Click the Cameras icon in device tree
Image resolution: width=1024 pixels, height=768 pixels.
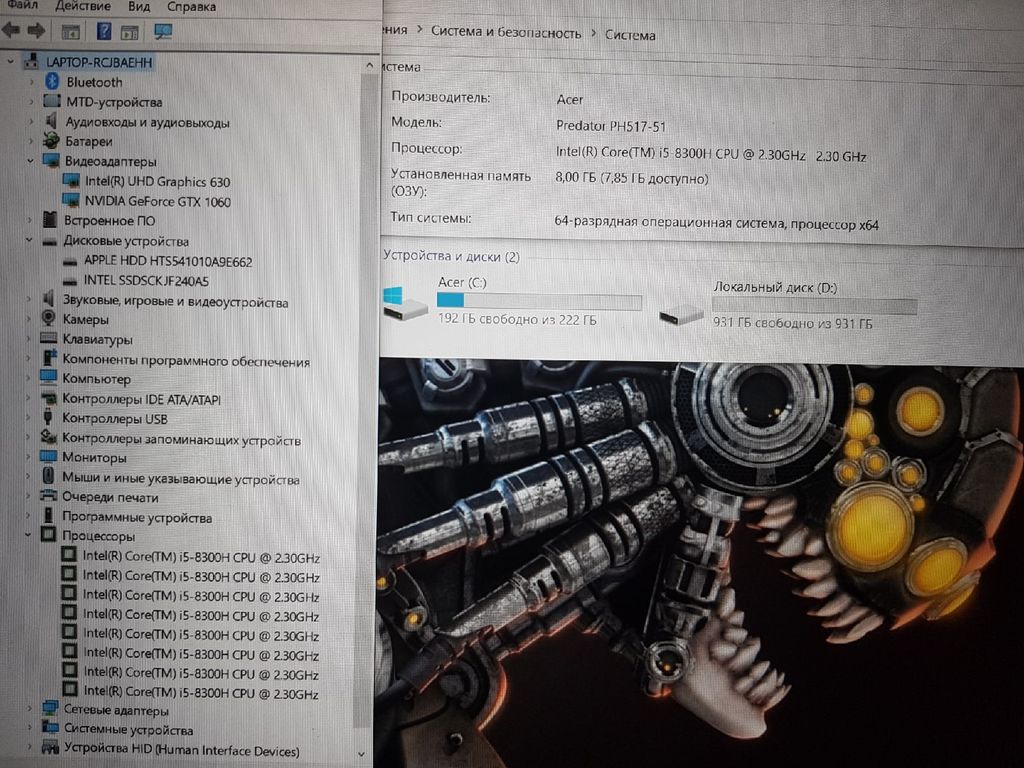point(48,319)
